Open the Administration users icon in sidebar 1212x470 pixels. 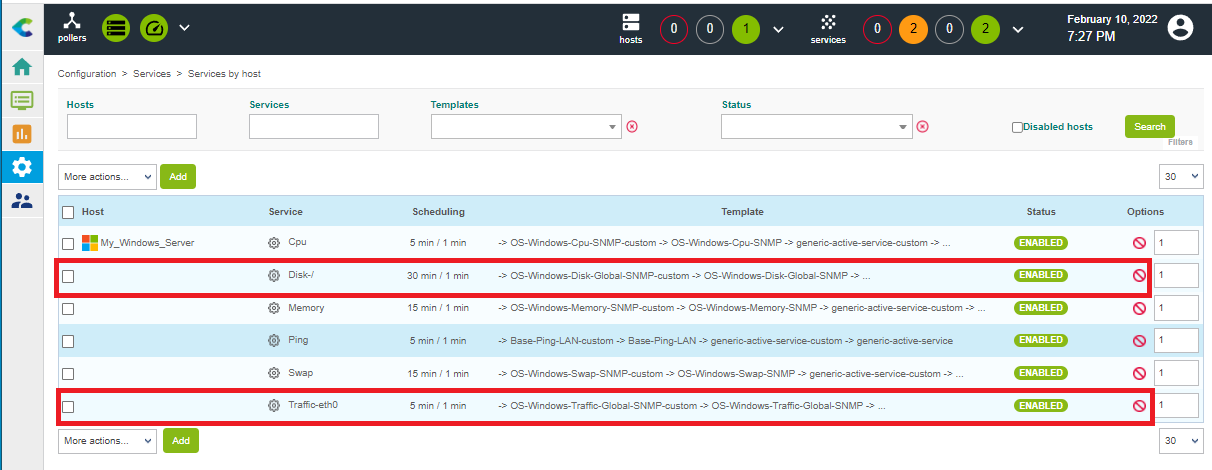pyautogui.click(x=21, y=200)
